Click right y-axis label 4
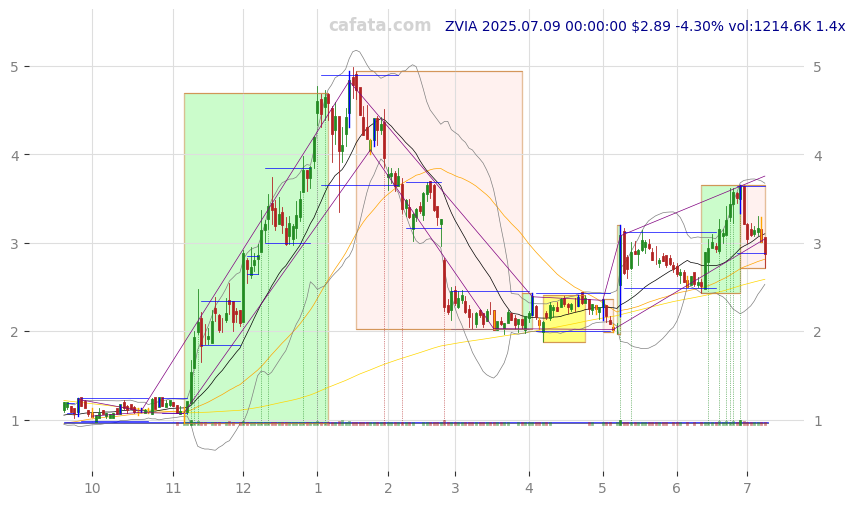 coord(817,156)
